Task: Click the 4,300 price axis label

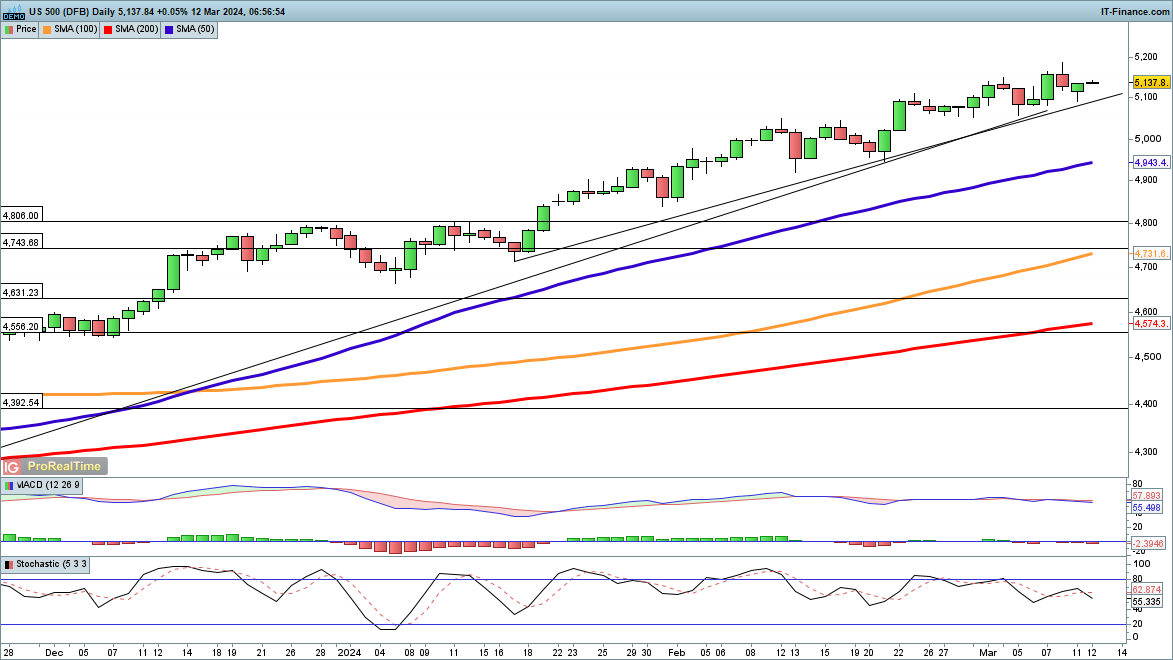Action: click(x=1147, y=452)
